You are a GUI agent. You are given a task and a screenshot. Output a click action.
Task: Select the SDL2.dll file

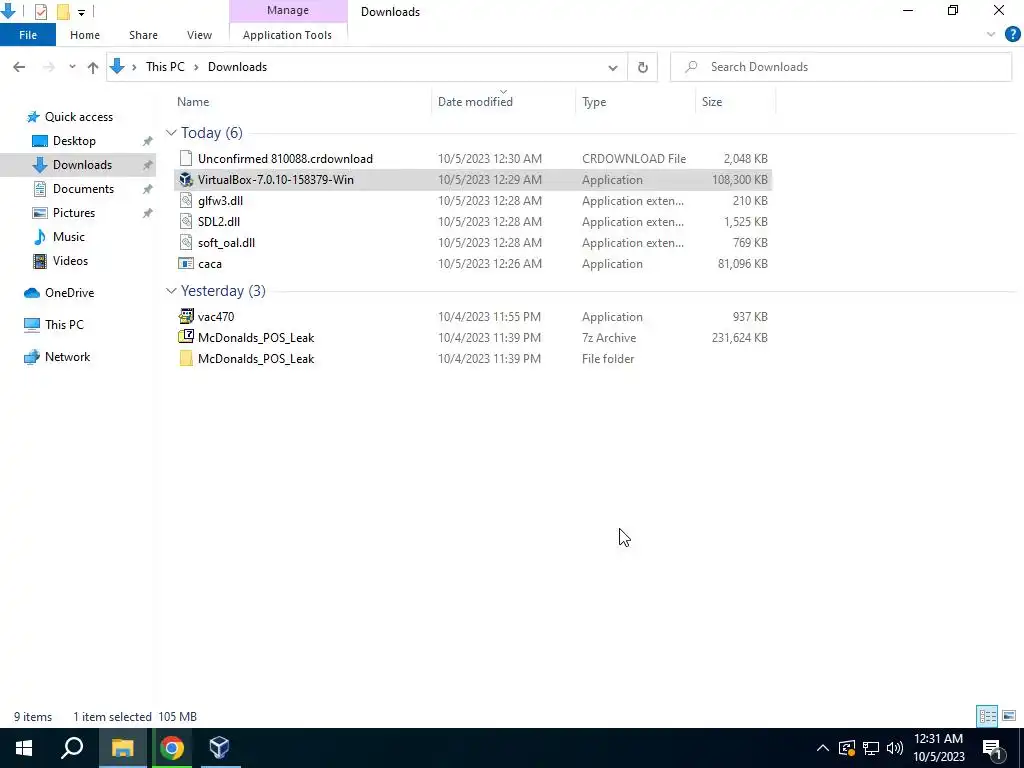(219, 221)
